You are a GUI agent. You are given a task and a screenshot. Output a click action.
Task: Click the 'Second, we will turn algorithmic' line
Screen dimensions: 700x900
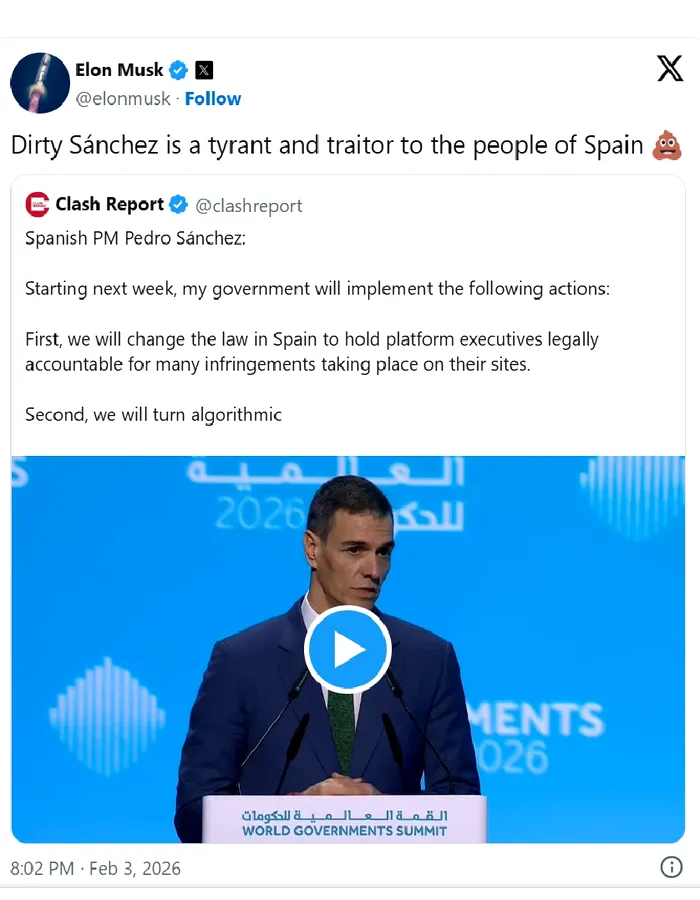[x=153, y=414]
